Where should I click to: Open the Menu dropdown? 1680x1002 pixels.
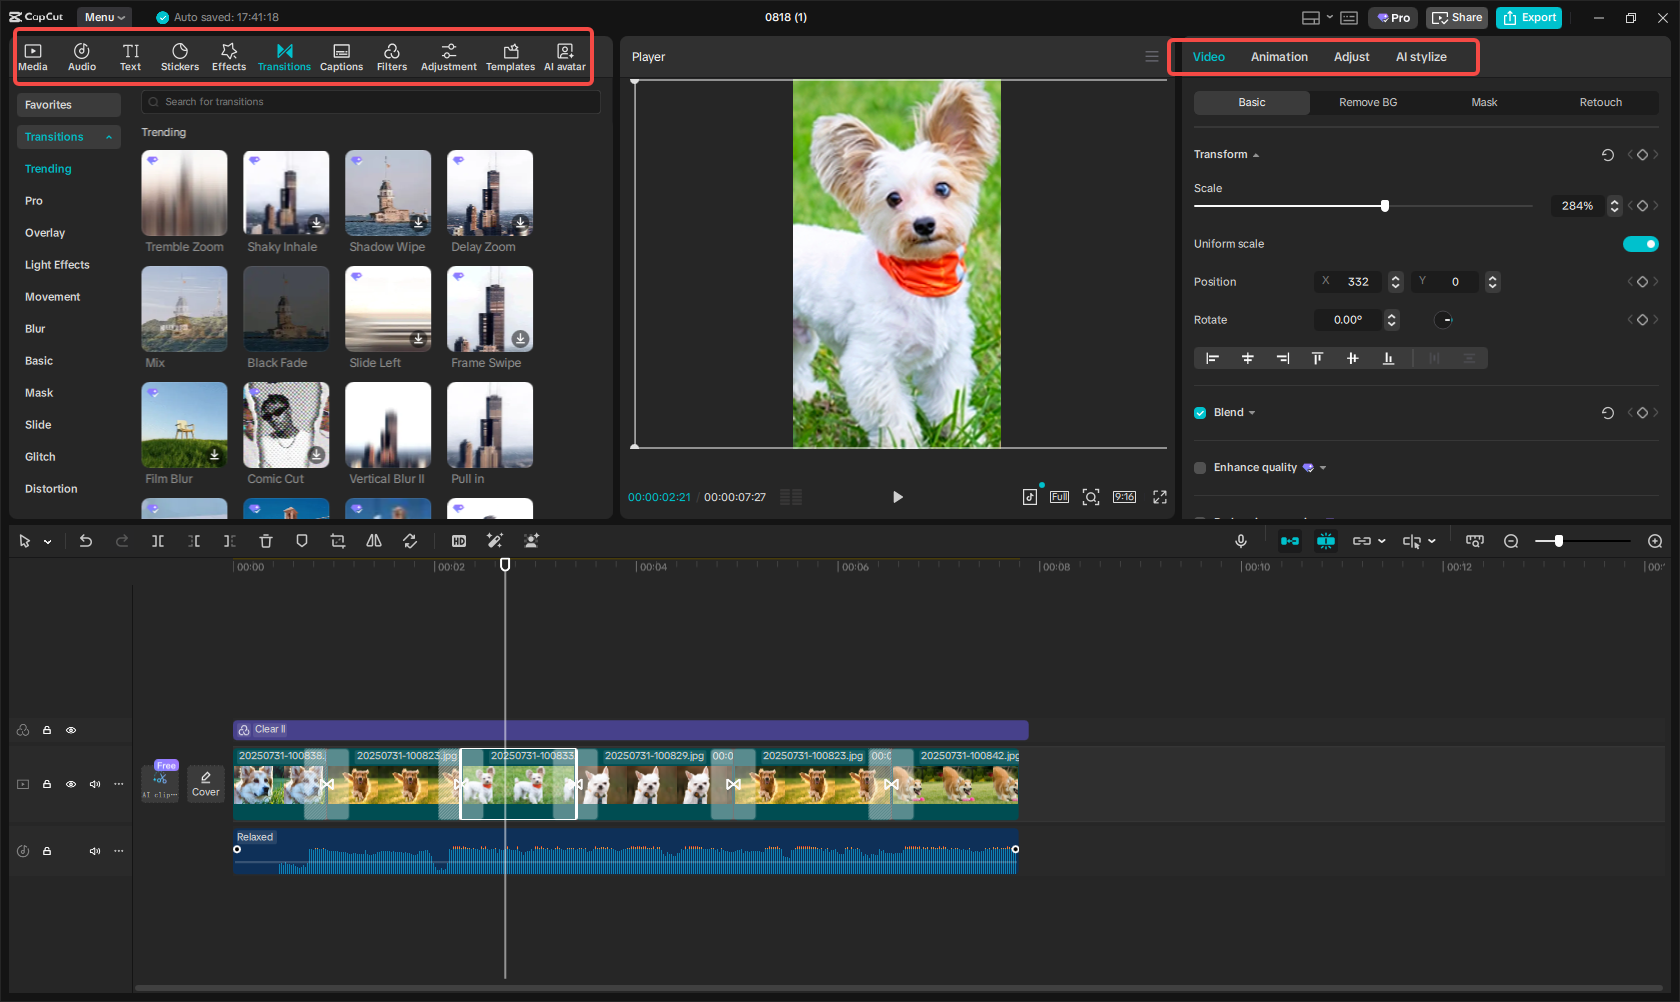104,17
